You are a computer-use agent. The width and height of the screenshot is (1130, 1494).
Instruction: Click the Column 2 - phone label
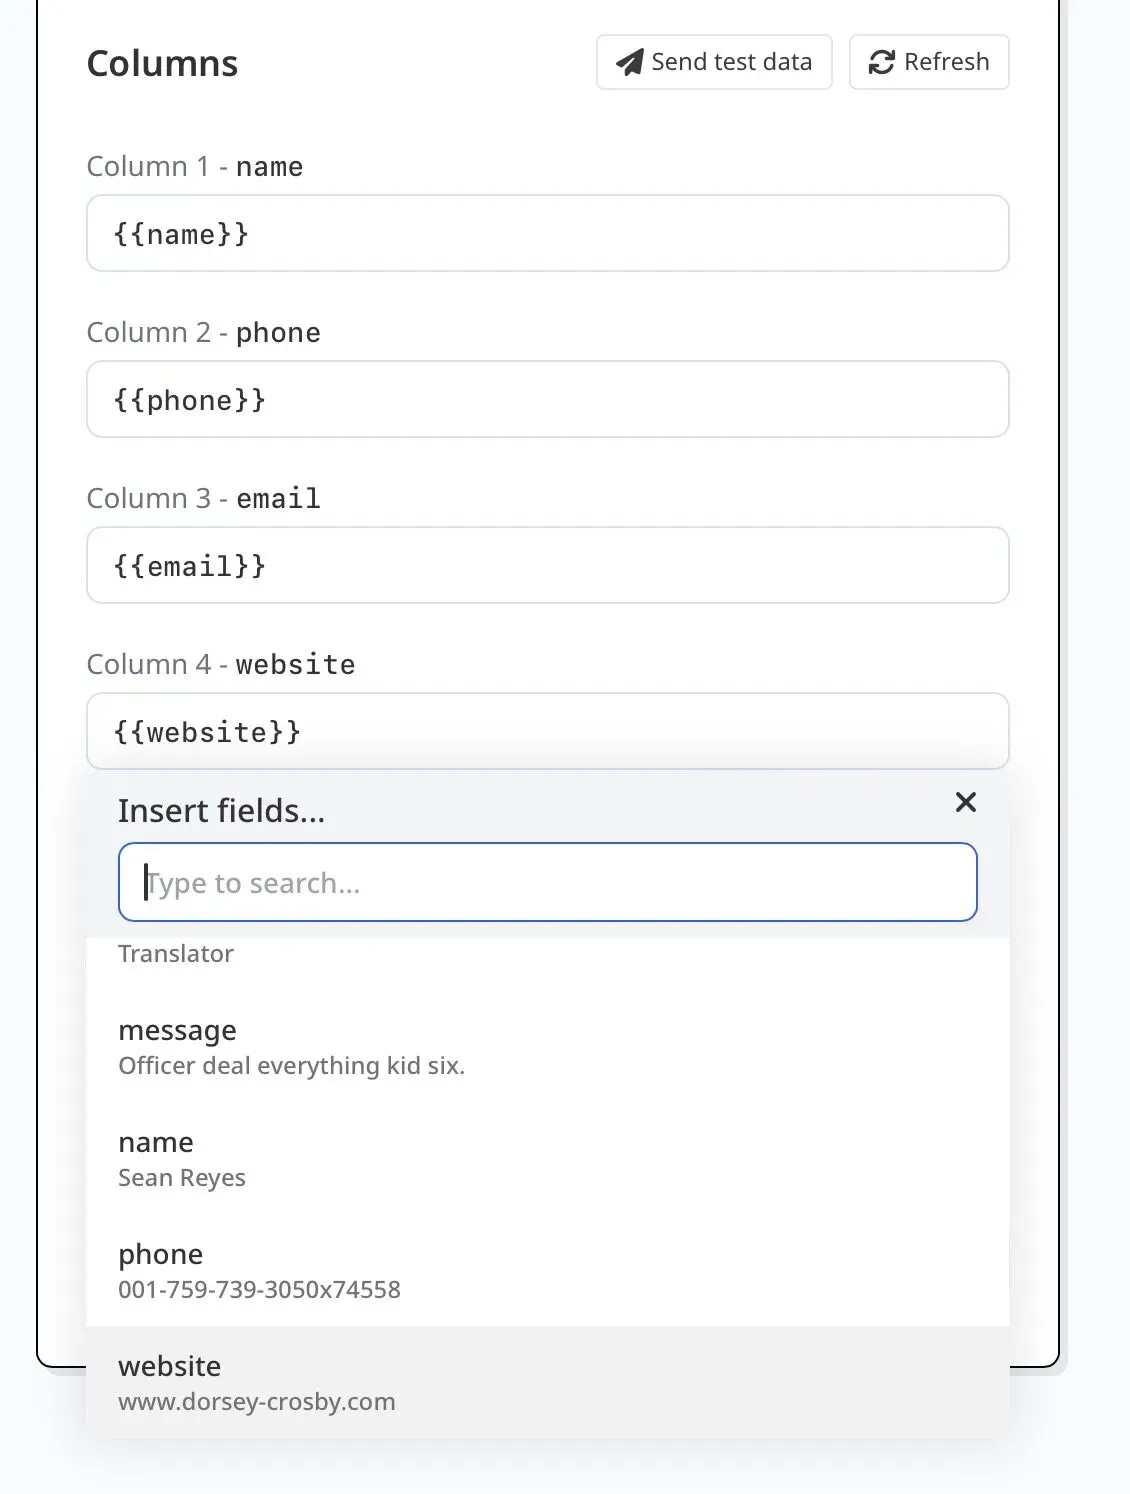(x=204, y=333)
